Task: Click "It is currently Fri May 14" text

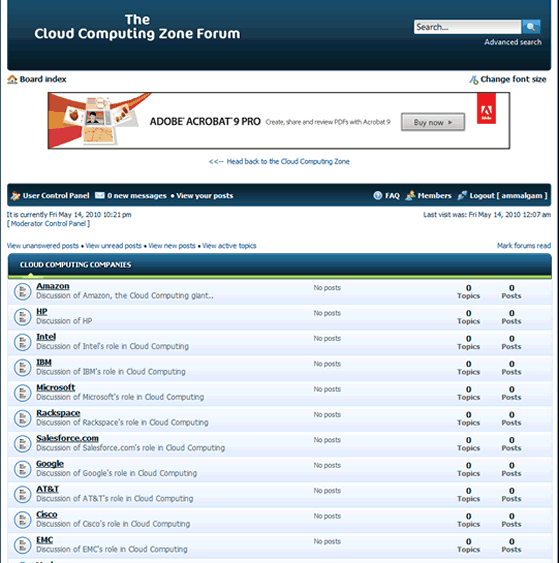Action: pos(69,215)
